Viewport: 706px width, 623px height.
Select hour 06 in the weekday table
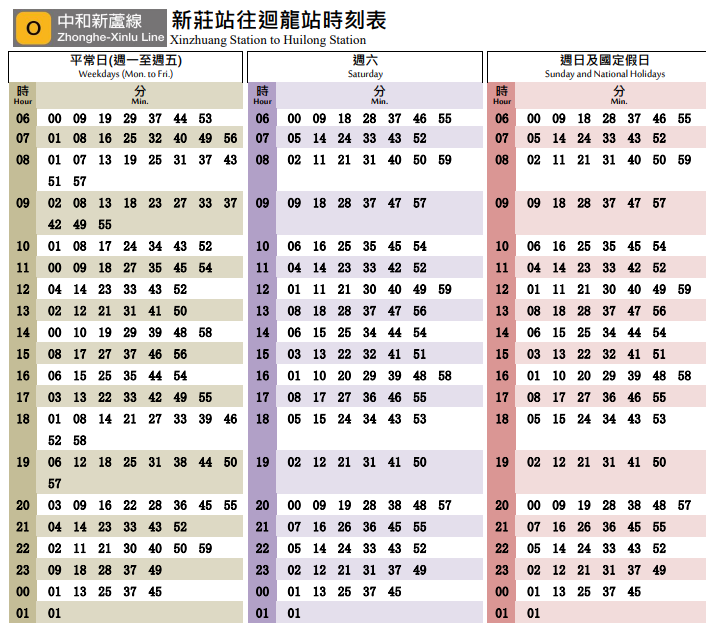pyautogui.click(x=23, y=118)
